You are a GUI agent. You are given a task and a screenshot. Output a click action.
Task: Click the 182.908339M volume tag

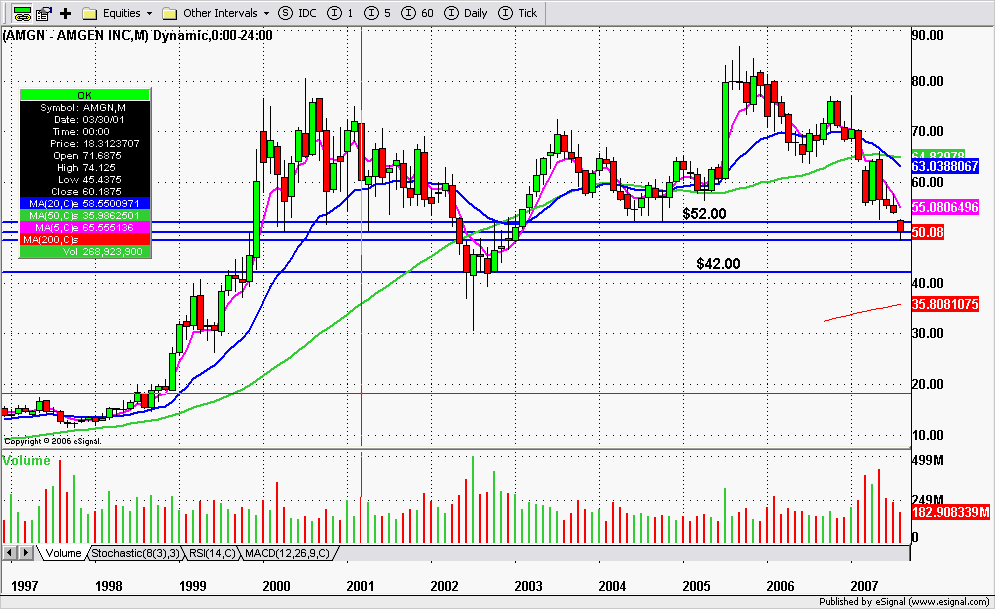(x=951, y=512)
